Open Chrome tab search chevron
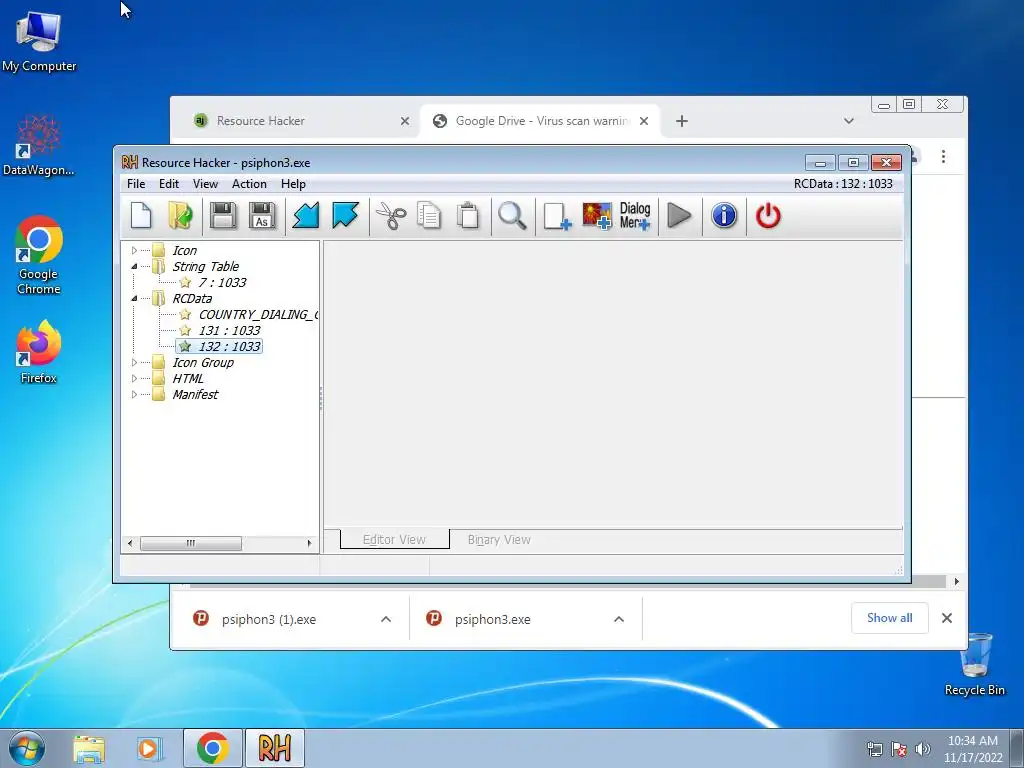 tap(848, 121)
